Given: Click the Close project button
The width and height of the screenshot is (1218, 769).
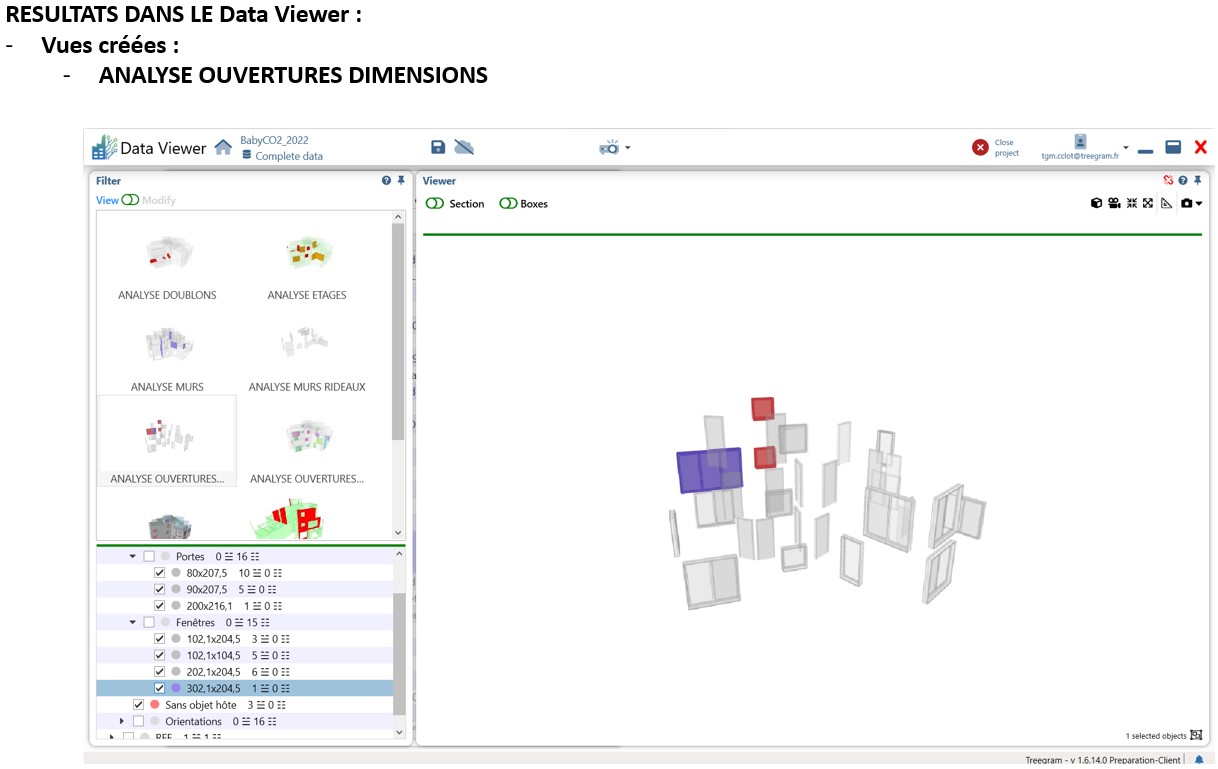Looking at the screenshot, I should 994,148.
